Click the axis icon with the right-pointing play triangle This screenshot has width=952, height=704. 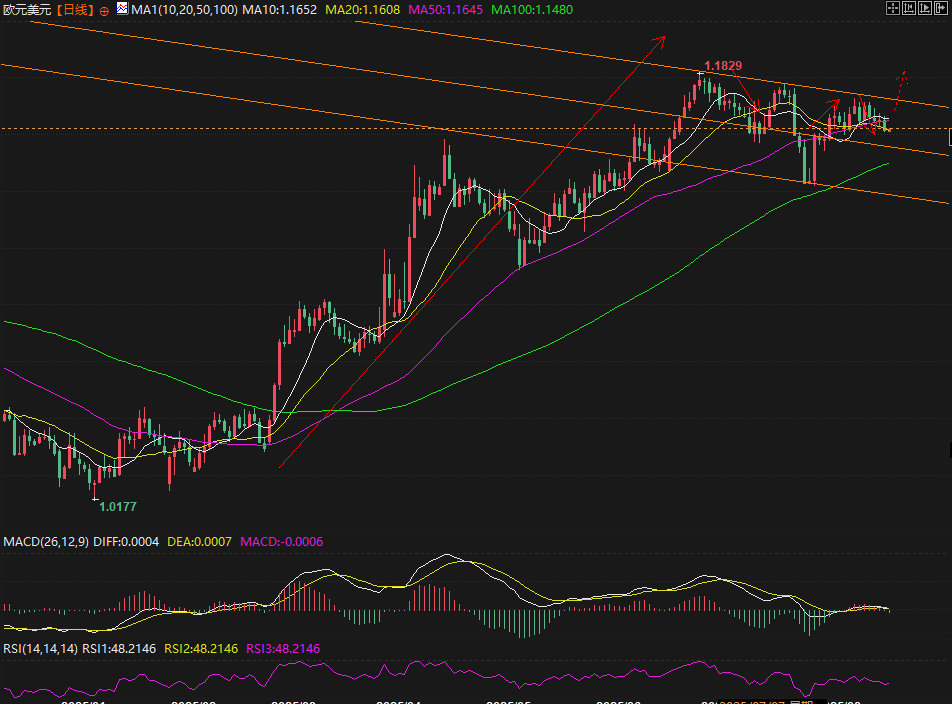point(925,8)
